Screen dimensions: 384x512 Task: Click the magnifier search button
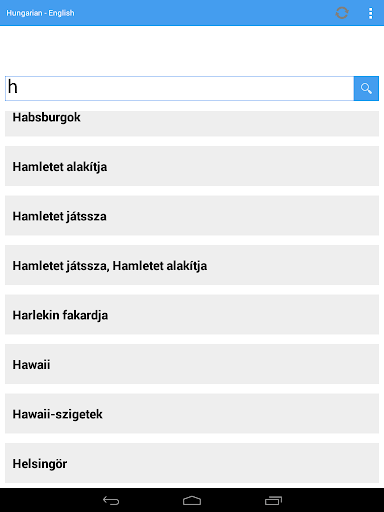click(x=366, y=88)
